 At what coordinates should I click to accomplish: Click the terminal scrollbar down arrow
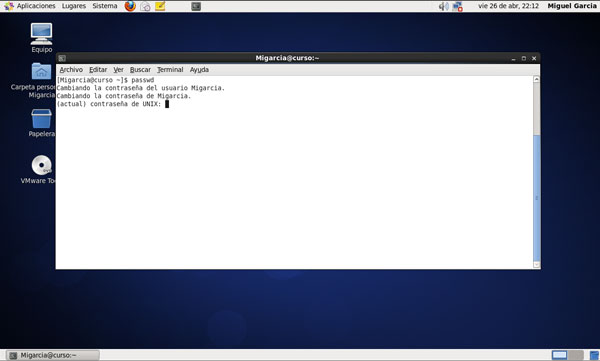536,265
